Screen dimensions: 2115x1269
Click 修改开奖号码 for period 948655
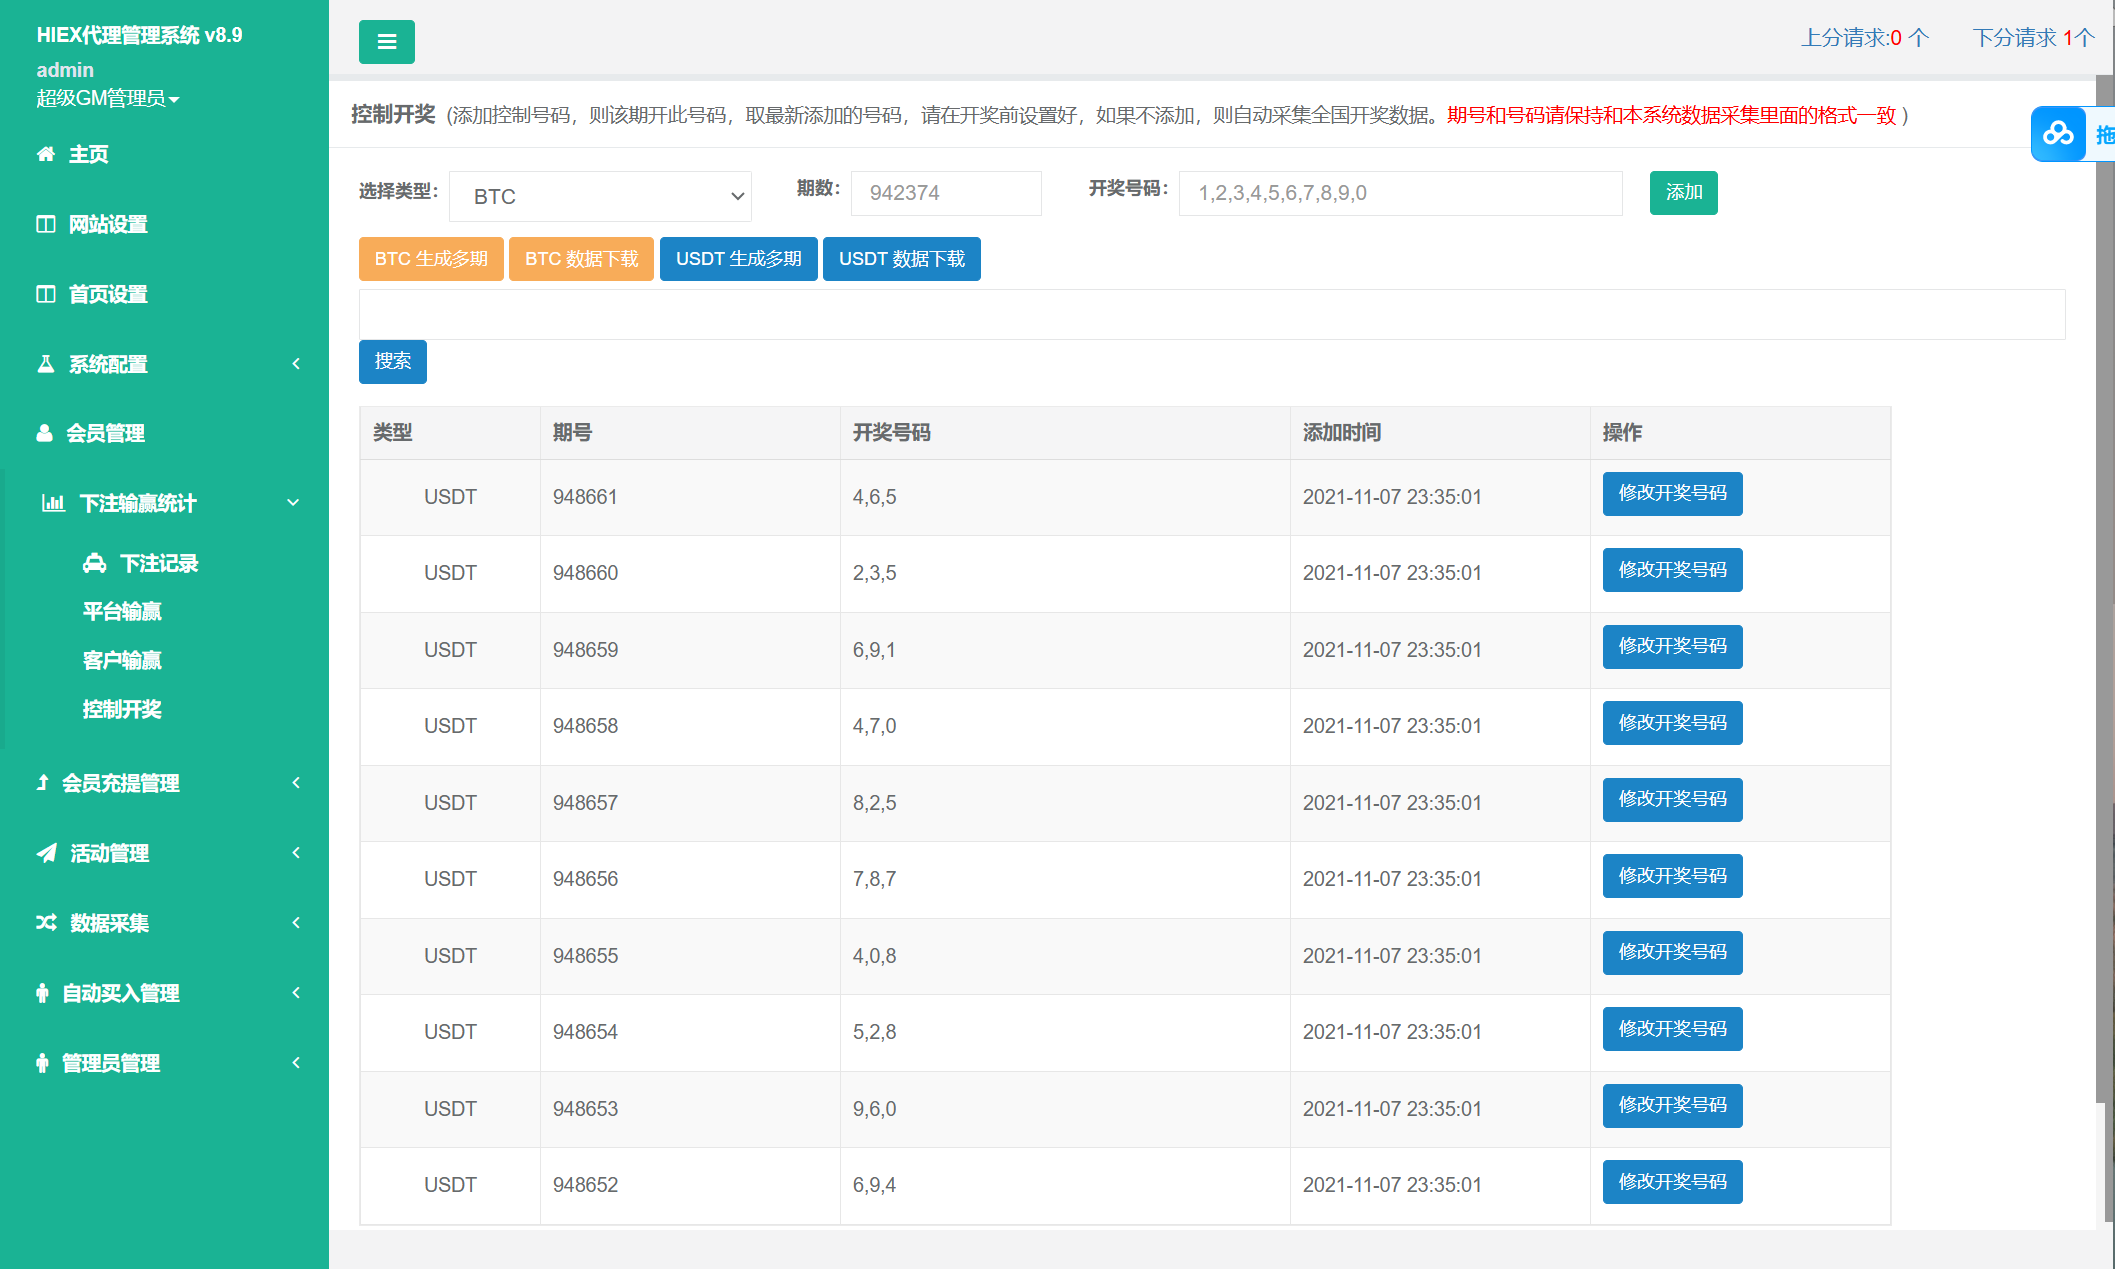pos(1672,953)
